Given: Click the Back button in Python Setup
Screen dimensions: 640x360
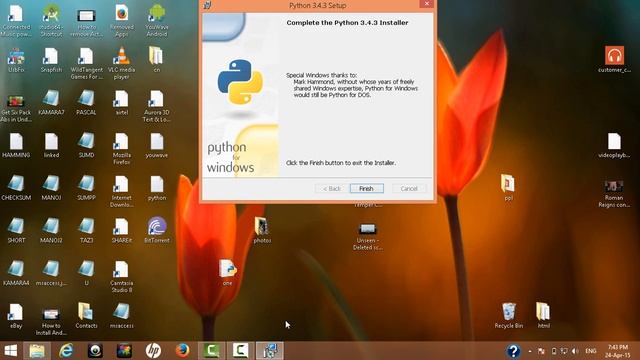Looking at the screenshot, I should click(331, 188).
